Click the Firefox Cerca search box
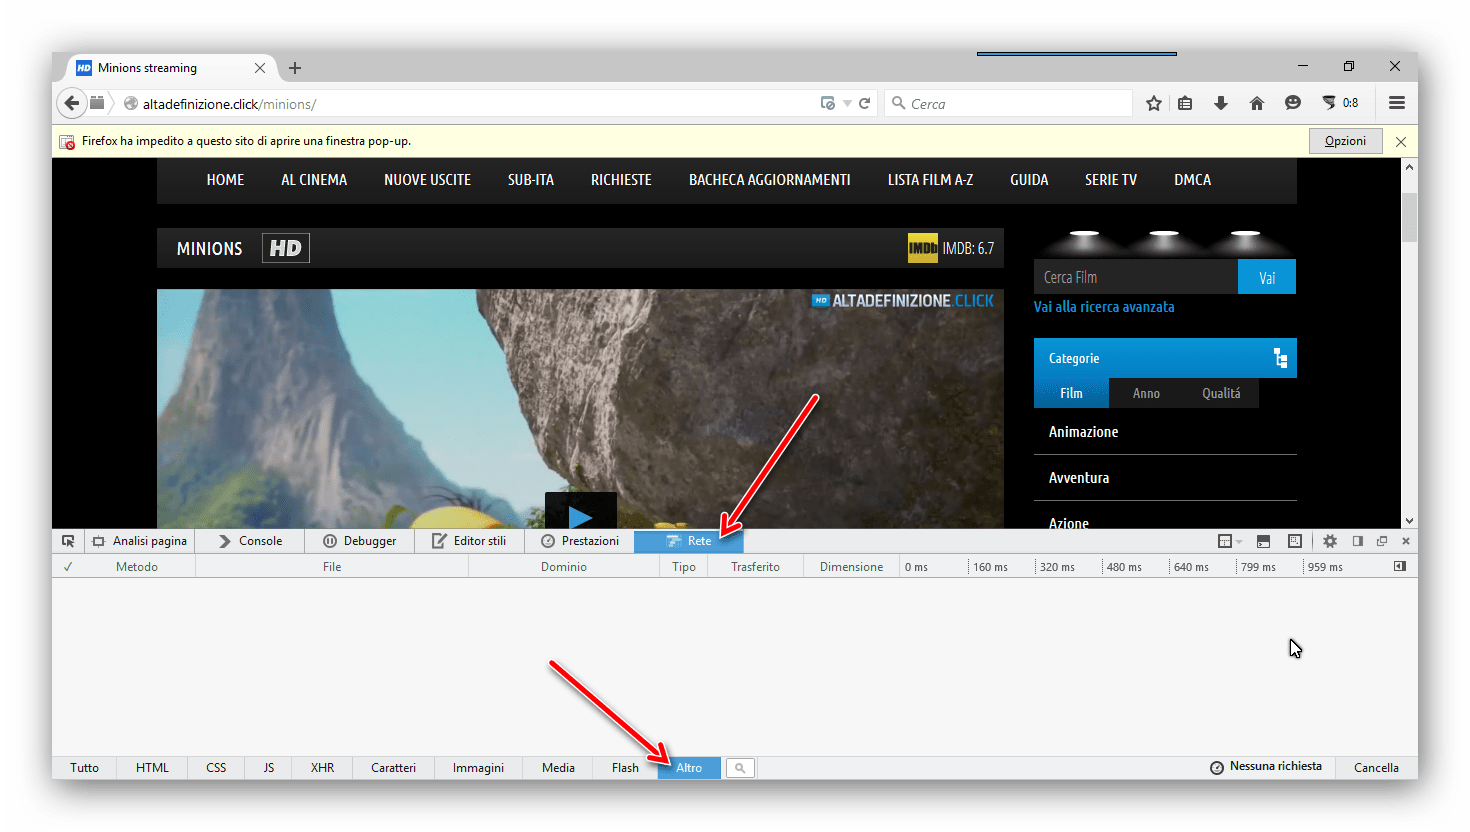Screen dimensions: 1470x832 pyautogui.click(x=1008, y=103)
